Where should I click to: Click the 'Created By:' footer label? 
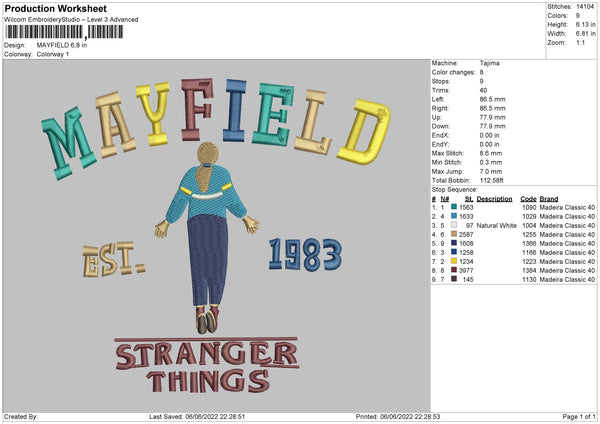(x=21, y=416)
